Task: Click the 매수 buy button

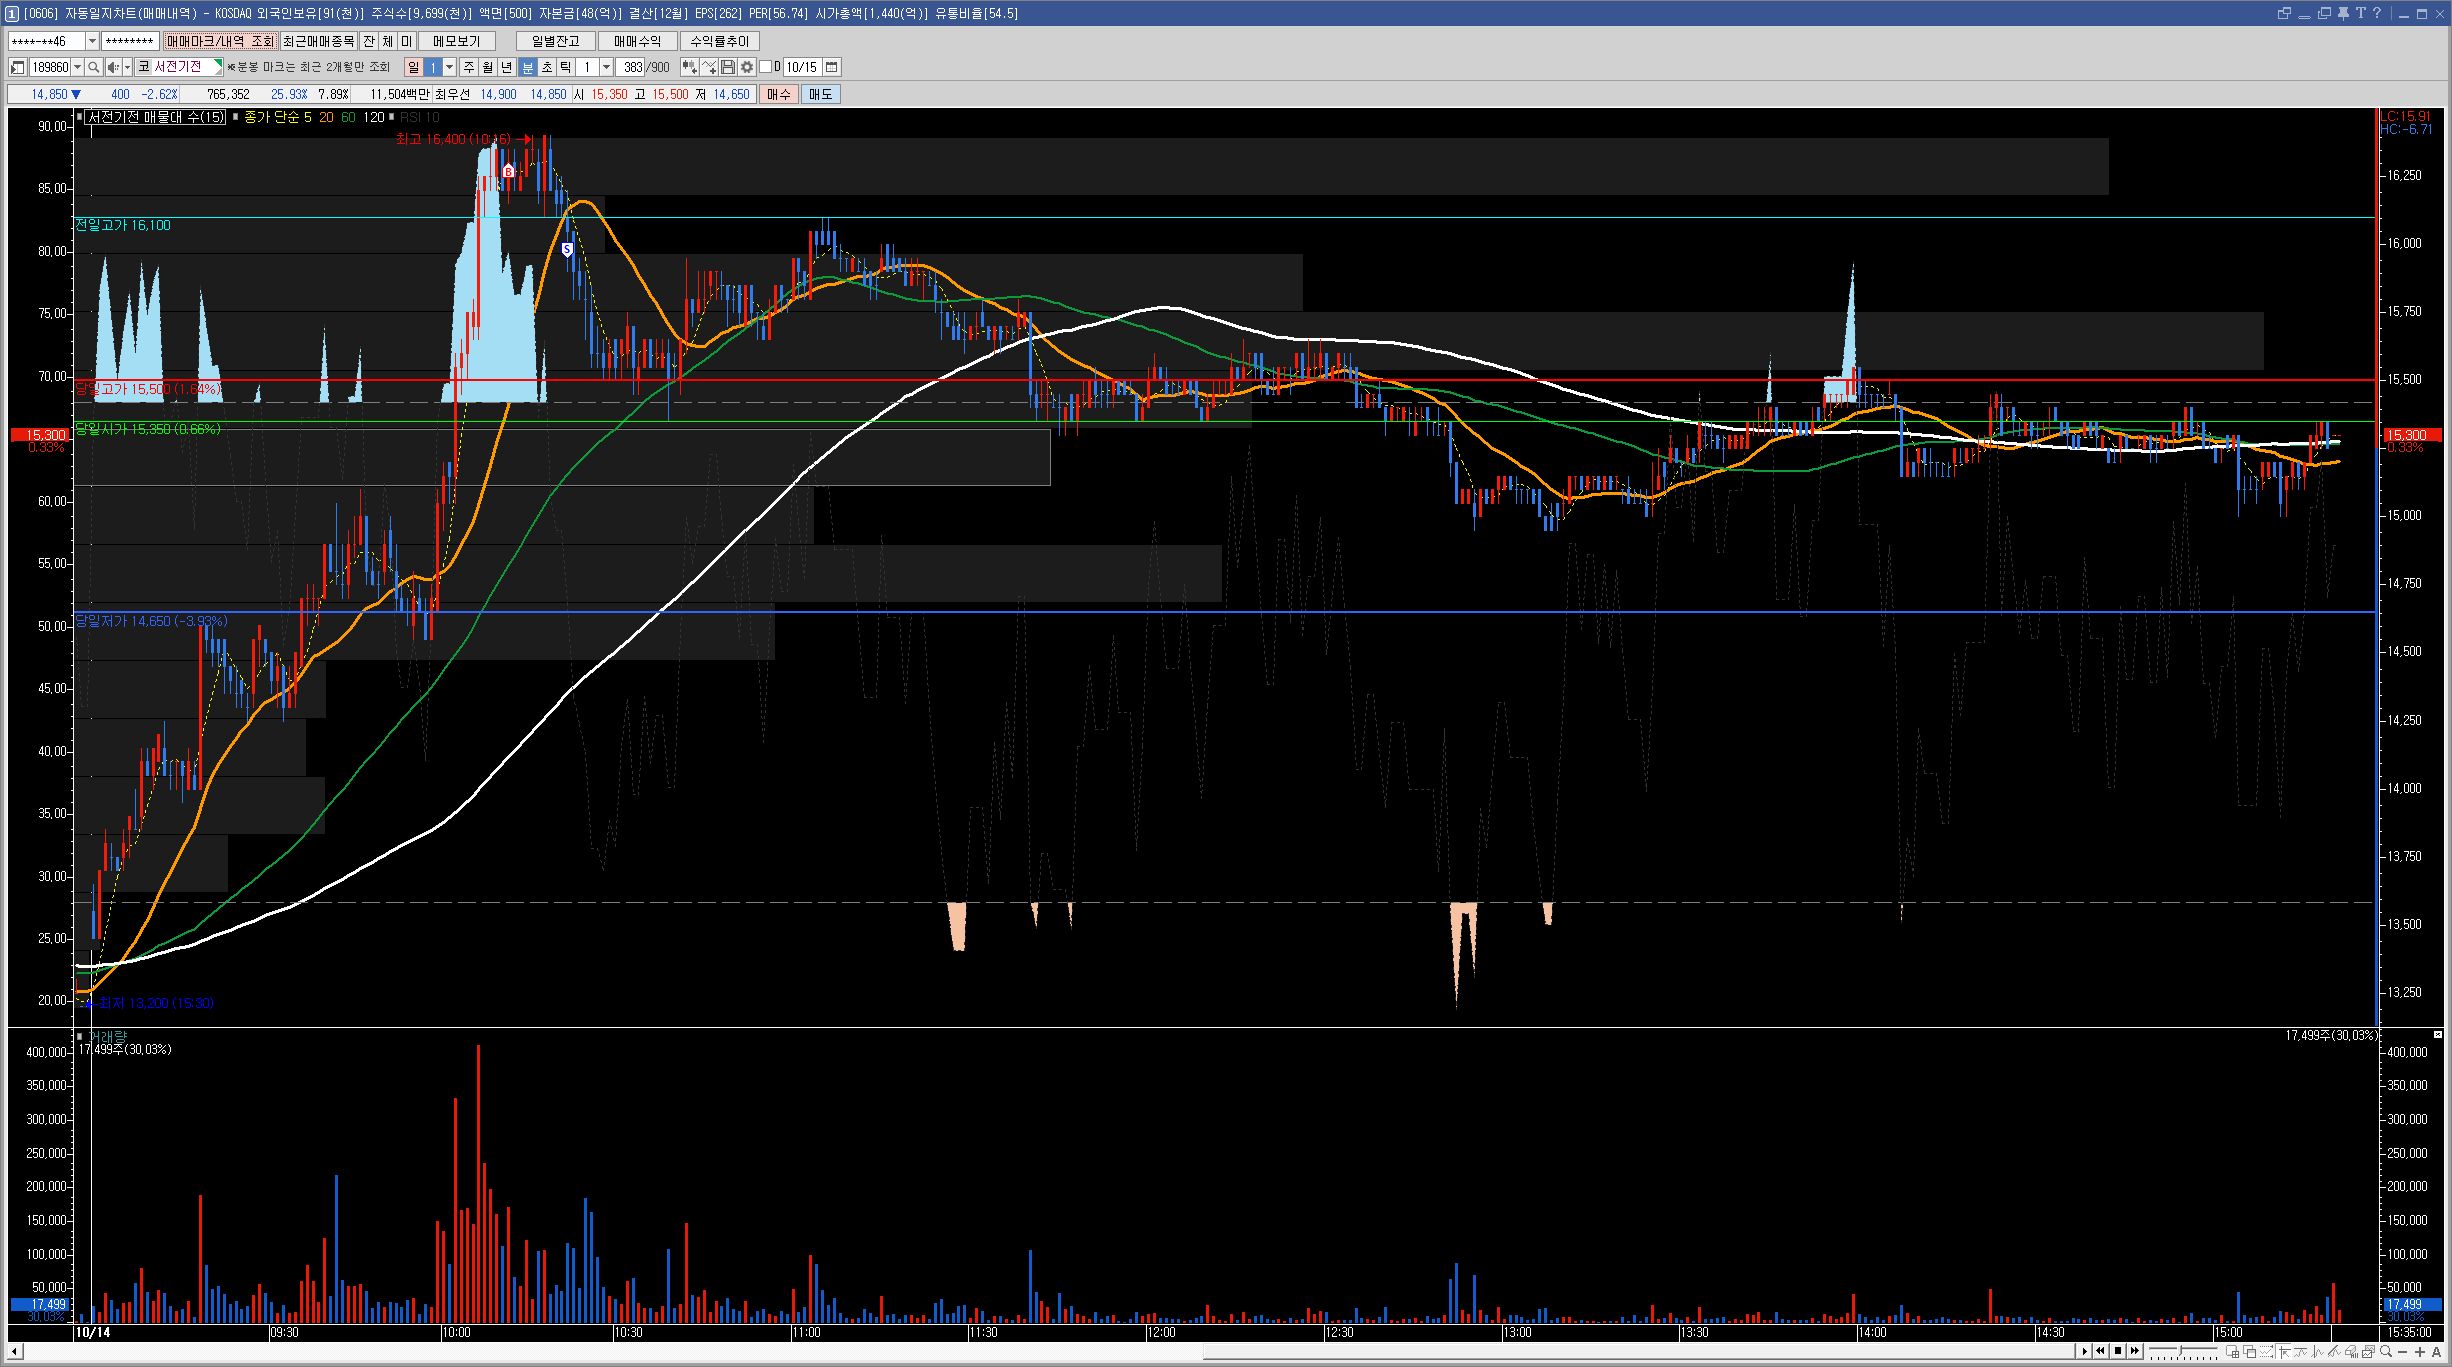Action: (x=778, y=94)
